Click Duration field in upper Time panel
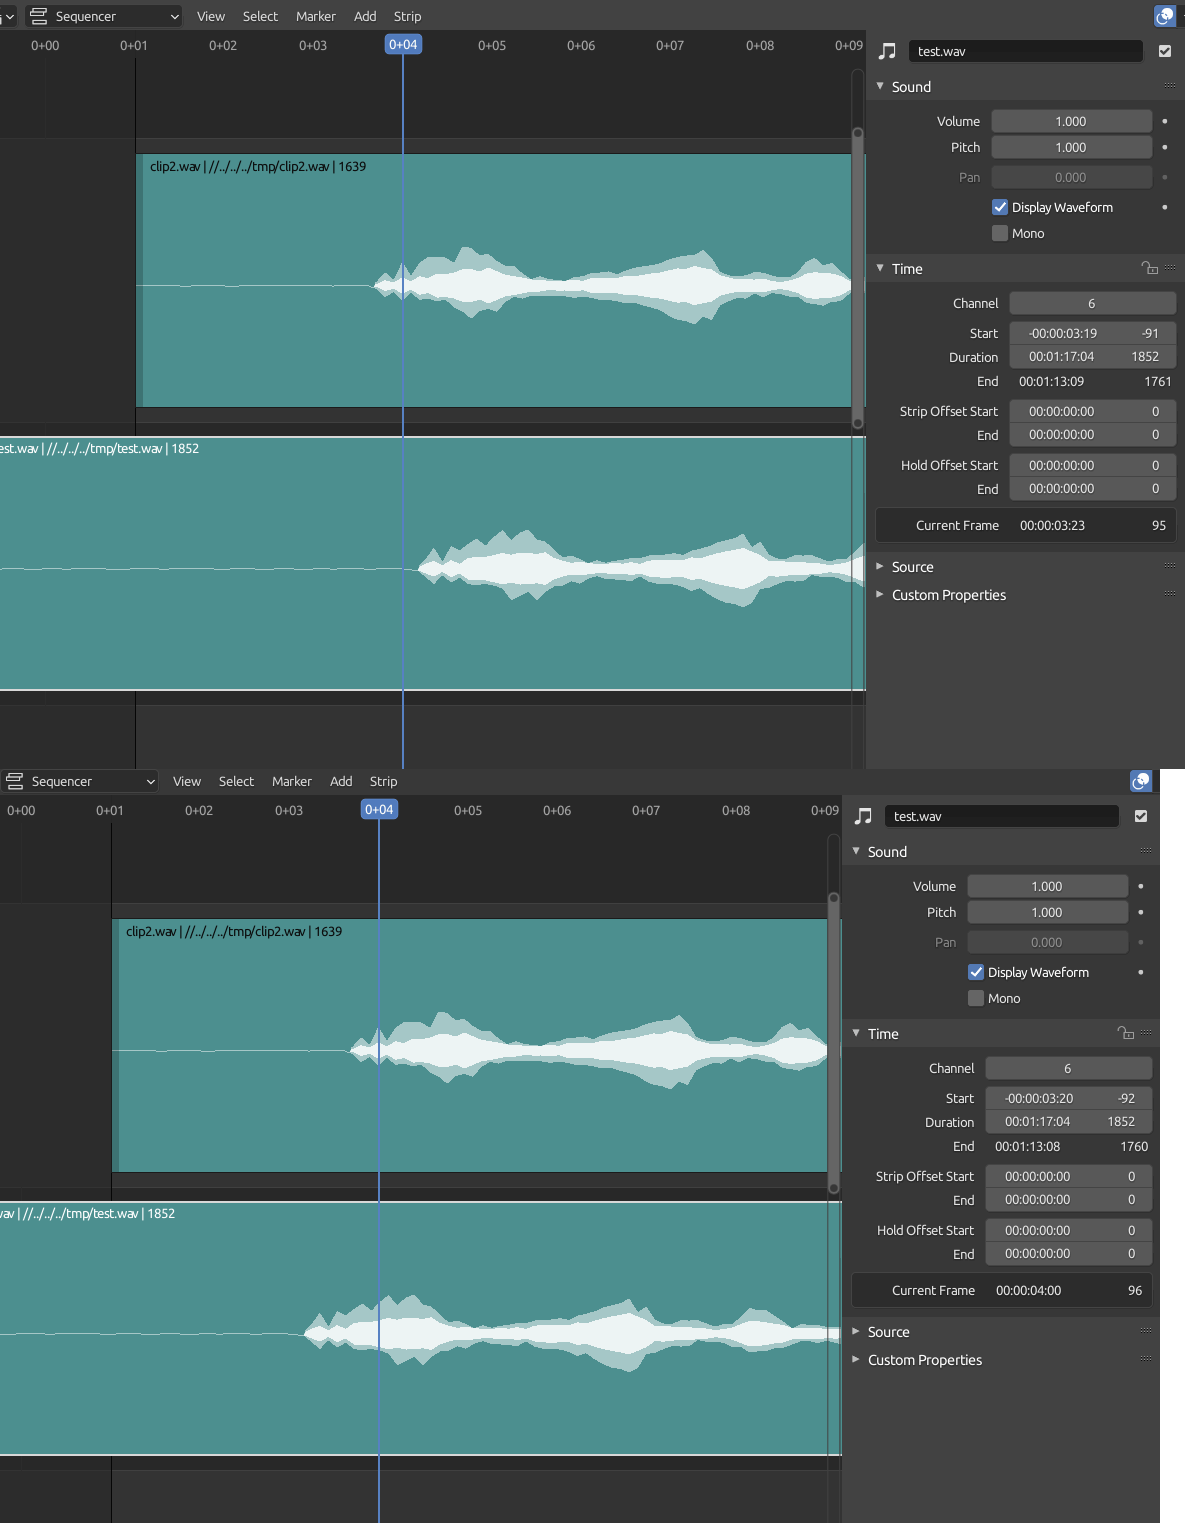 pos(1092,357)
